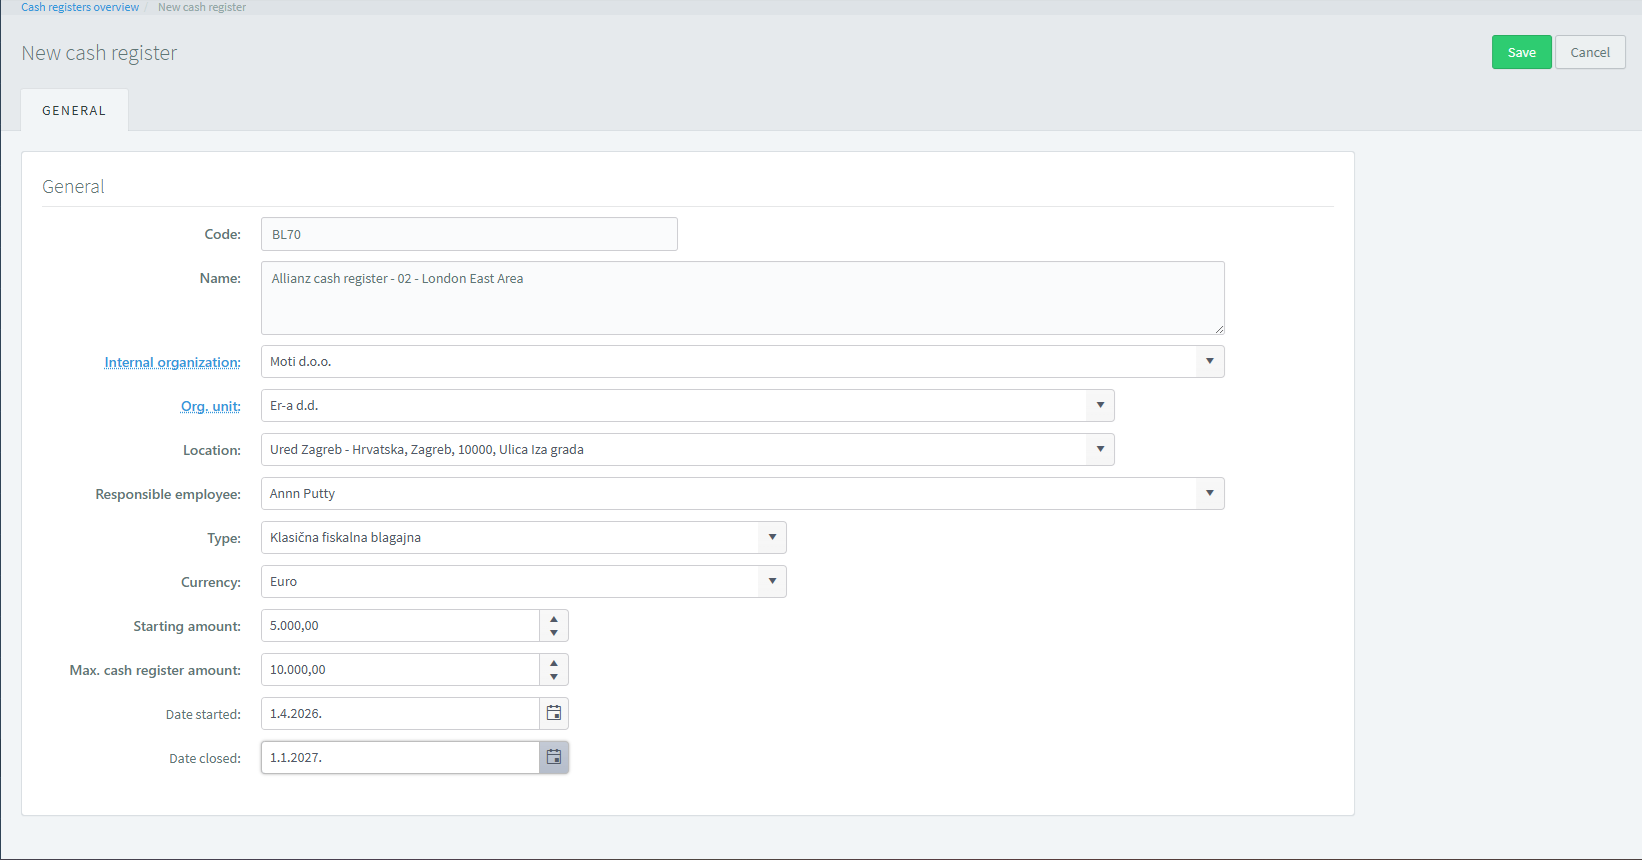1646x860 pixels.
Task: Open the Type dropdown
Action: click(771, 538)
